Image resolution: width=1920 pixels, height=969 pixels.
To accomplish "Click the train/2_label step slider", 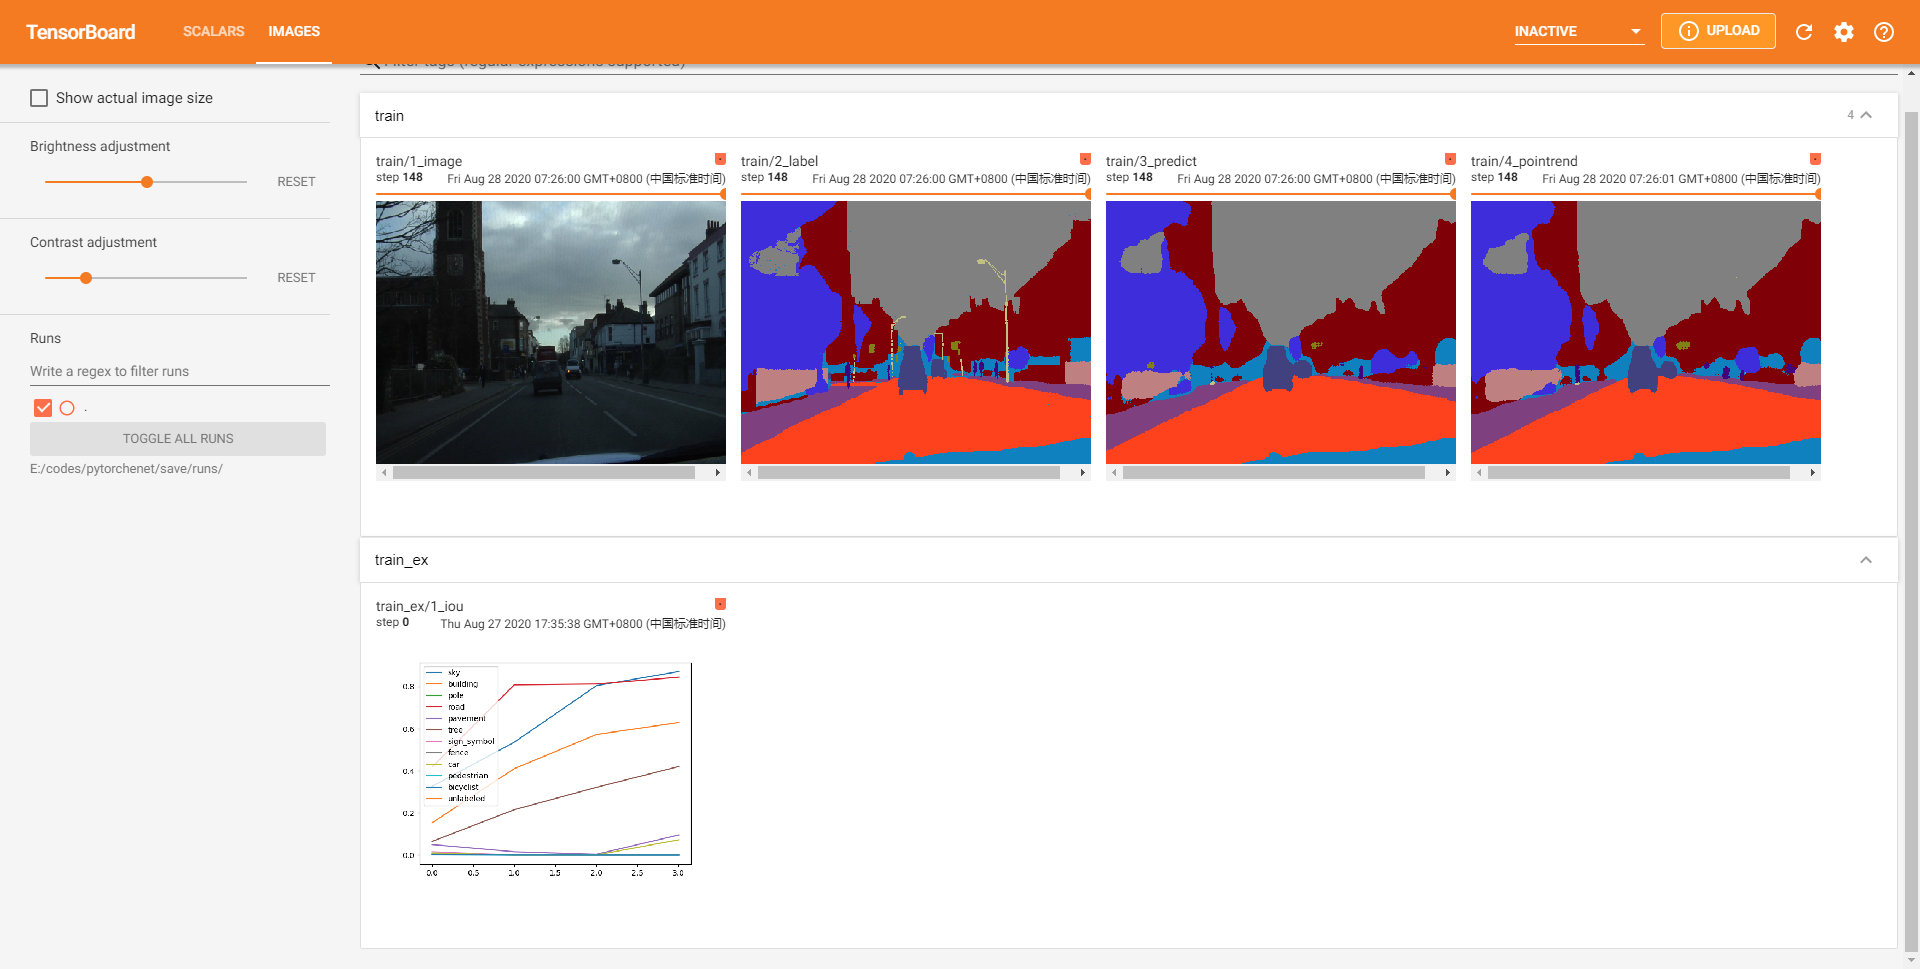I will [916, 194].
